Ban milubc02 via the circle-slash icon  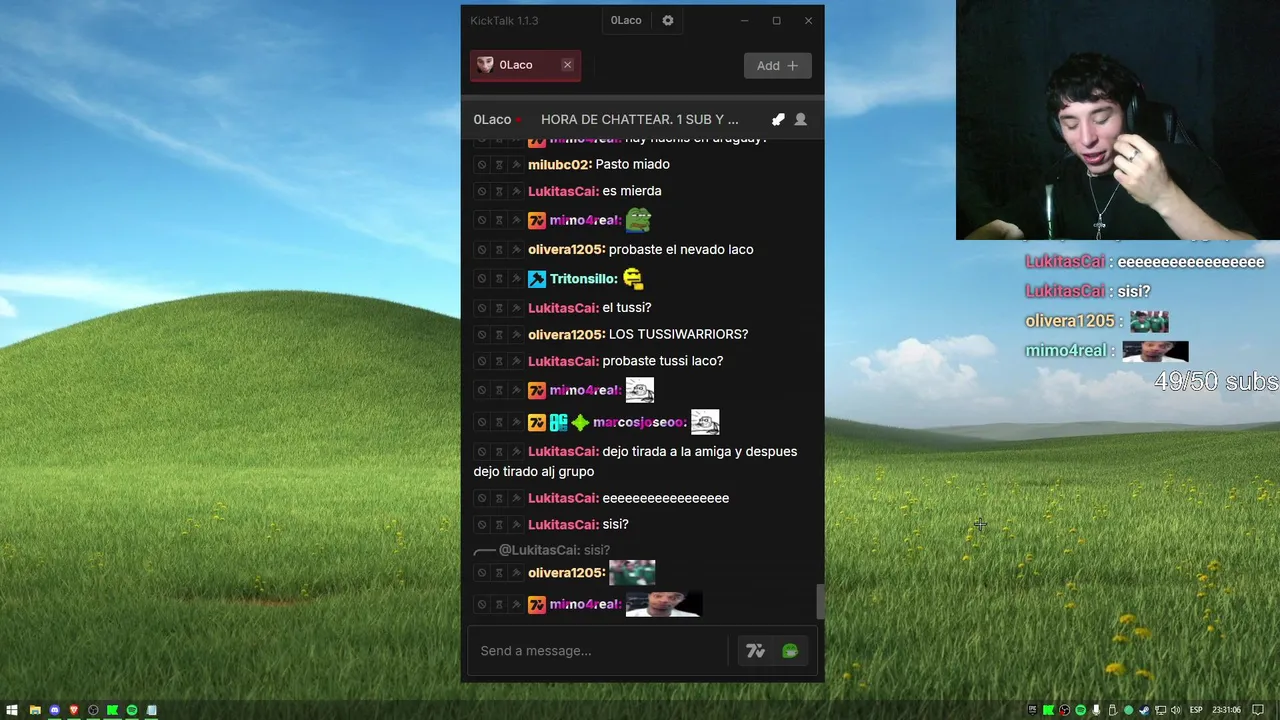pyautogui.click(x=481, y=164)
